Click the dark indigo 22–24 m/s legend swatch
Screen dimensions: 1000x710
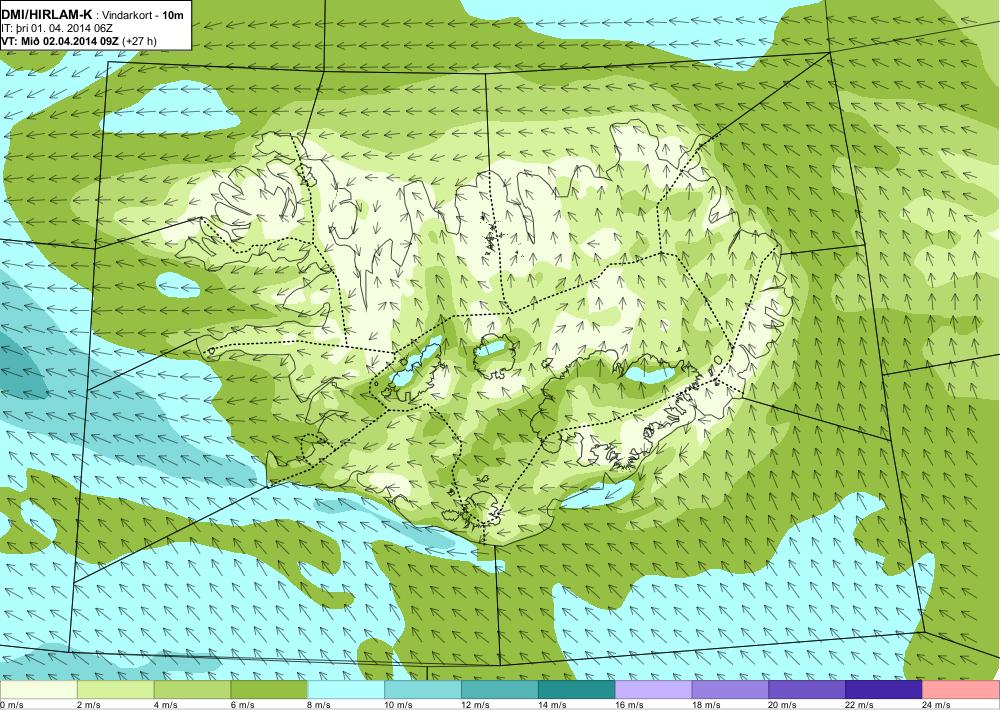pyautogui.click(x=884, y=690)
